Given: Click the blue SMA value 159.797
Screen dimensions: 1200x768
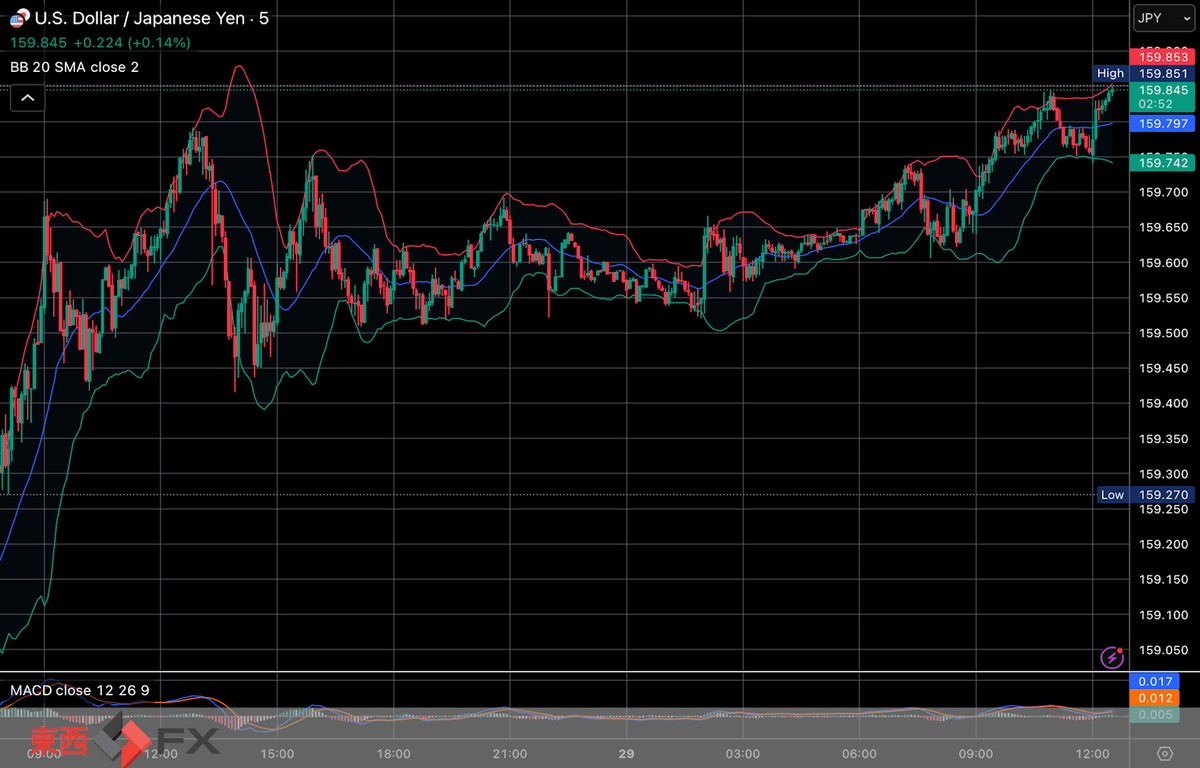Looking at the screenshot, I should point(1163,123).
